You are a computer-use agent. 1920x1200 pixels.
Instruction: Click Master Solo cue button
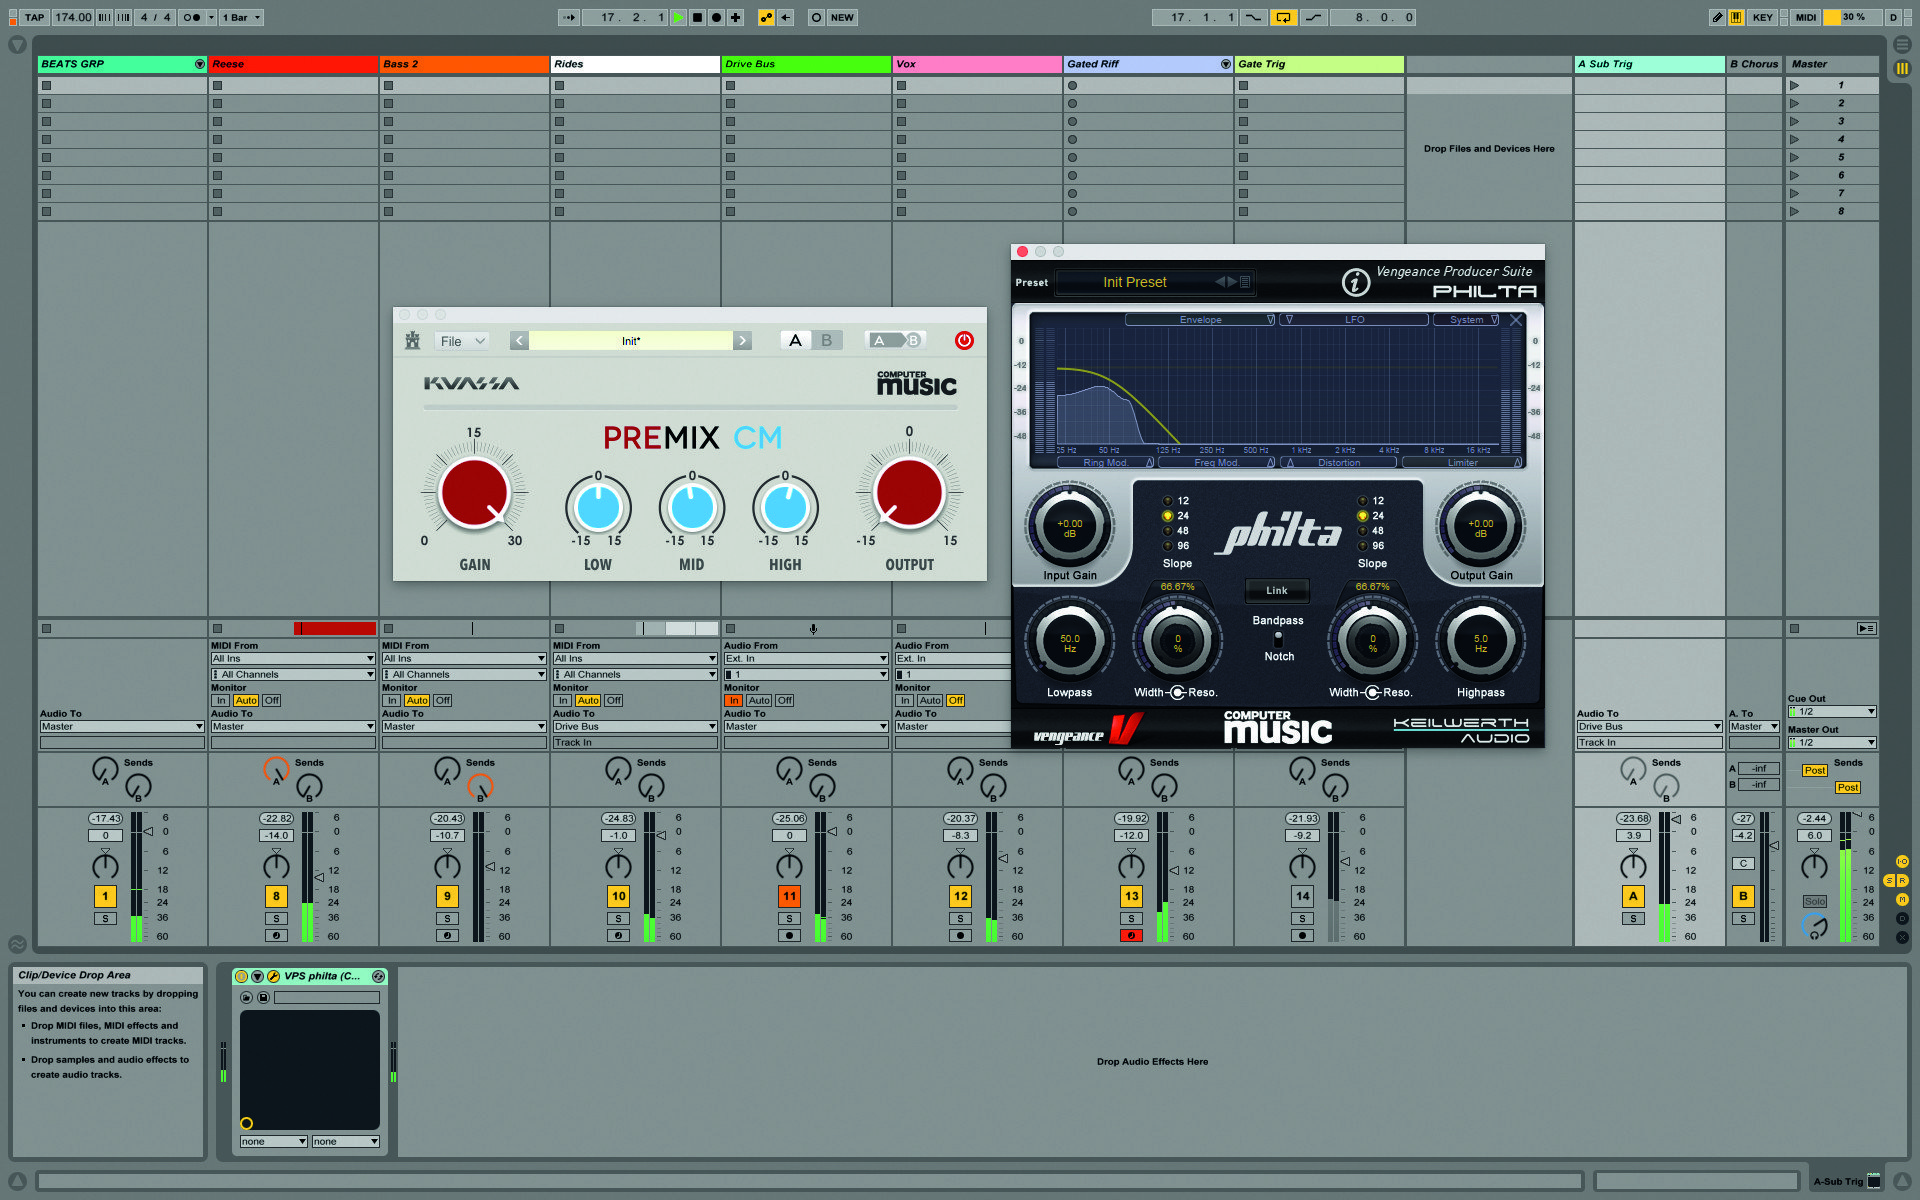pos(1814,901)
